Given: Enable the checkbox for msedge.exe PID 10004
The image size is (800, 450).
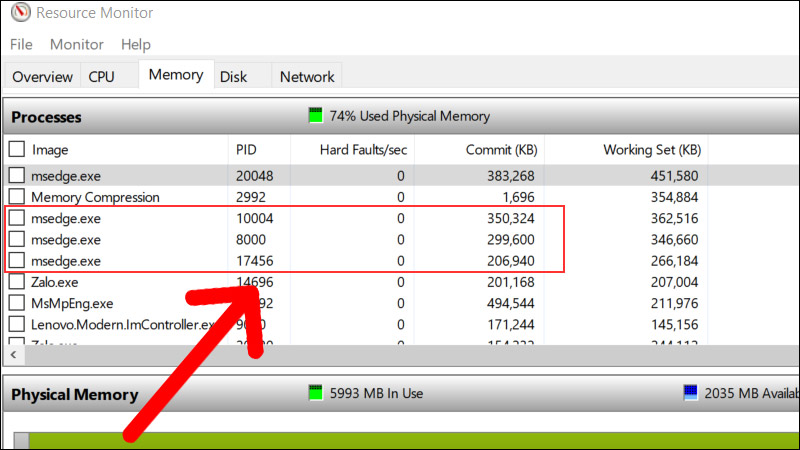Looking at the screenshot, I should [17, 218].
